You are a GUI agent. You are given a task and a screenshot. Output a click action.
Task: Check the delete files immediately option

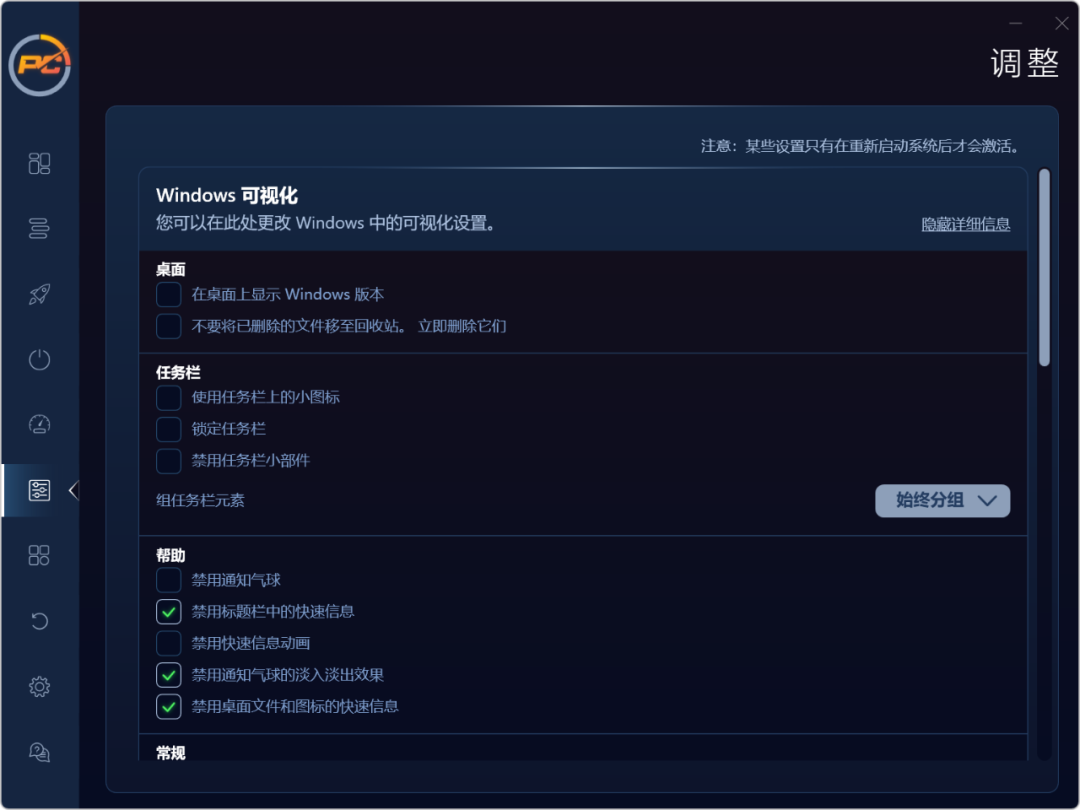pyautogui.click(x=169, y=326)
